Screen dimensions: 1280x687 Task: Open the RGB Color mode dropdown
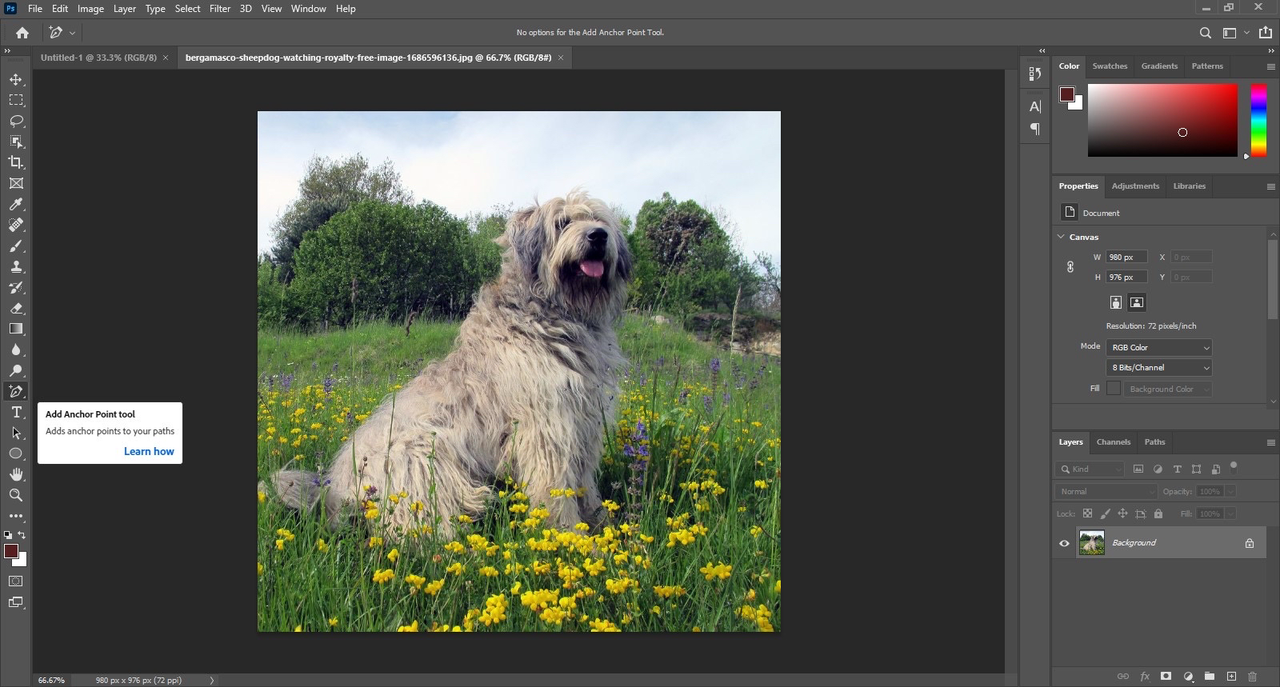pos(1159,347)
